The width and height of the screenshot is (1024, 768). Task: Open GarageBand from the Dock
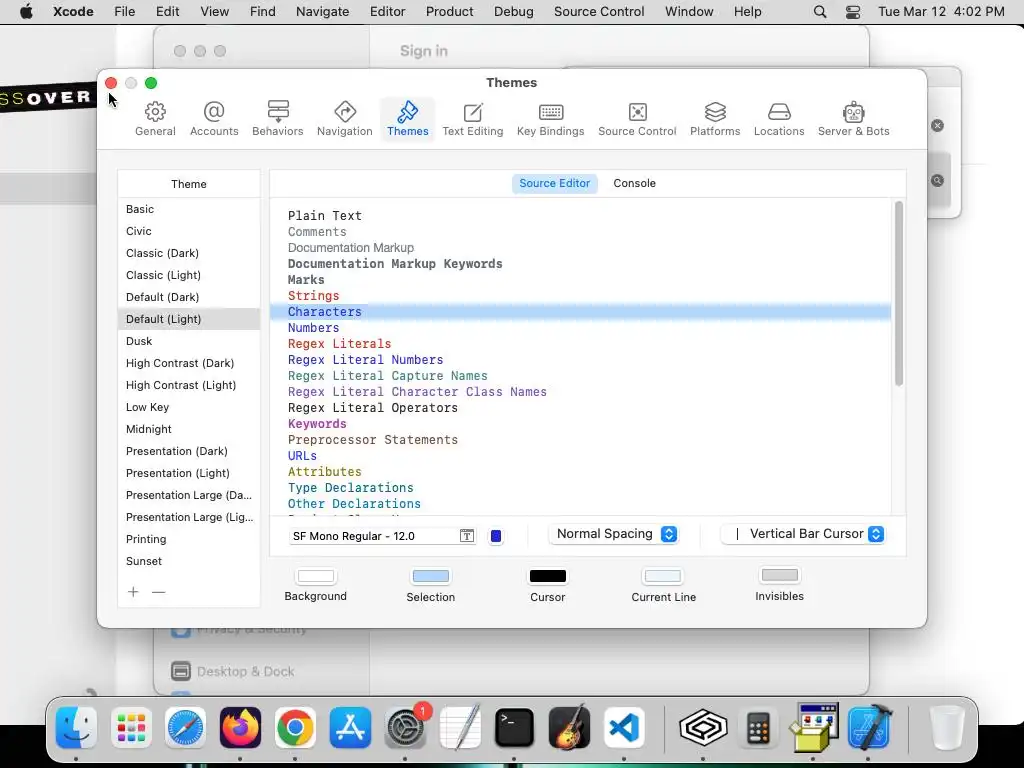[x=569, y=728]
